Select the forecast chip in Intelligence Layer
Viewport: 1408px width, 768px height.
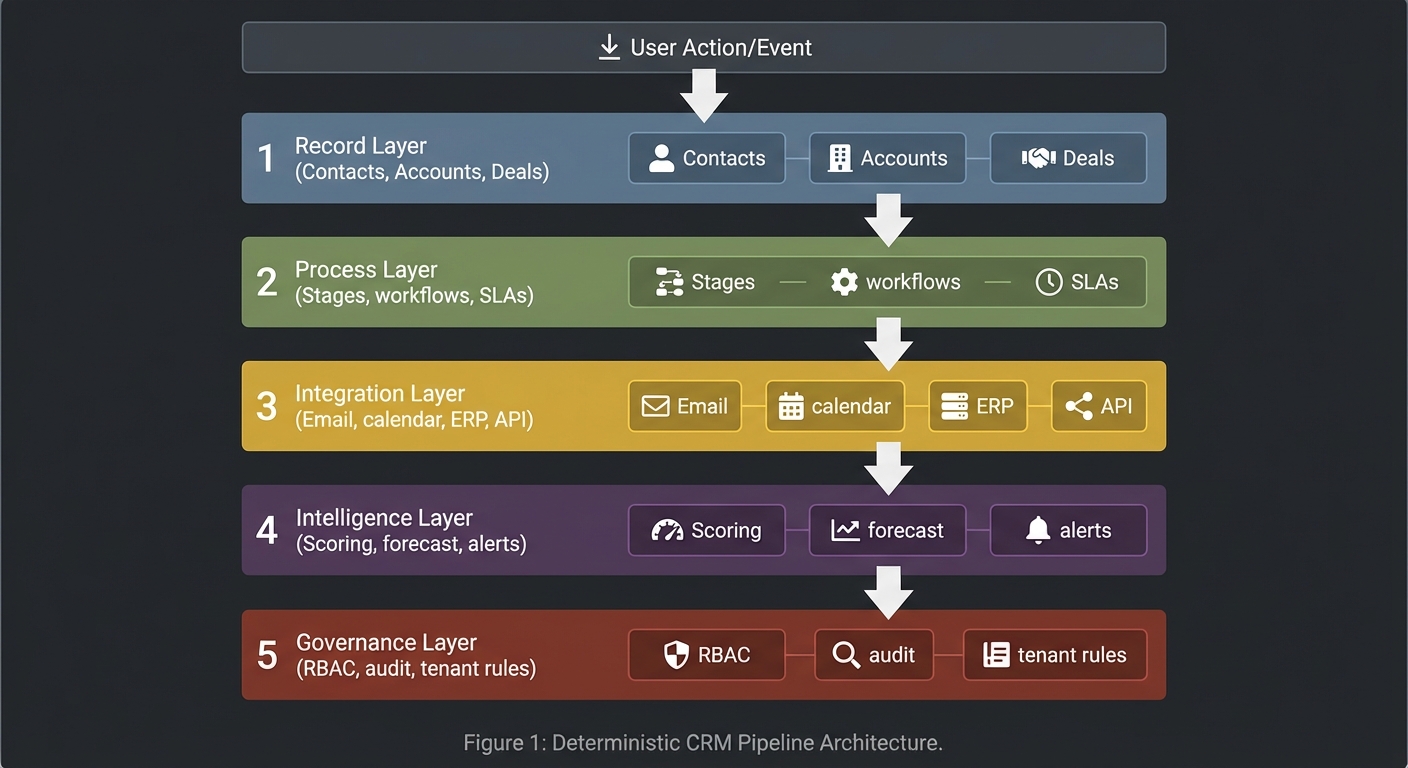coord(887,530)
